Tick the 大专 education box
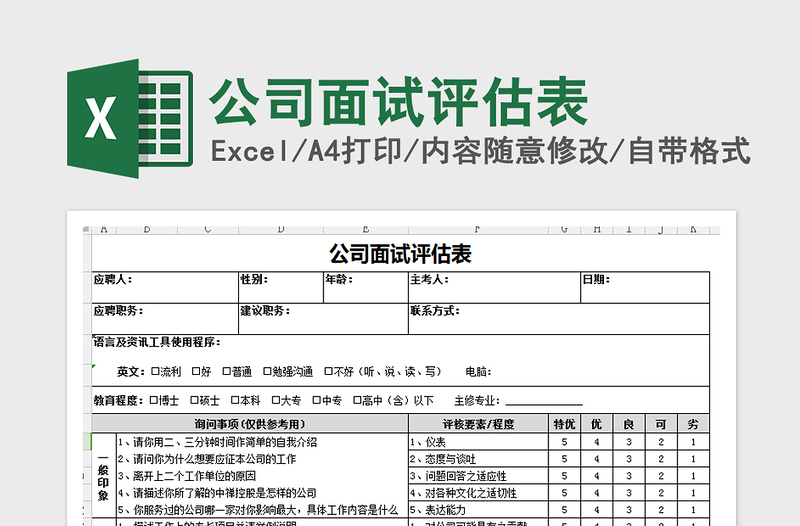Viewport: 800px width, 526px height. point(276,400)
